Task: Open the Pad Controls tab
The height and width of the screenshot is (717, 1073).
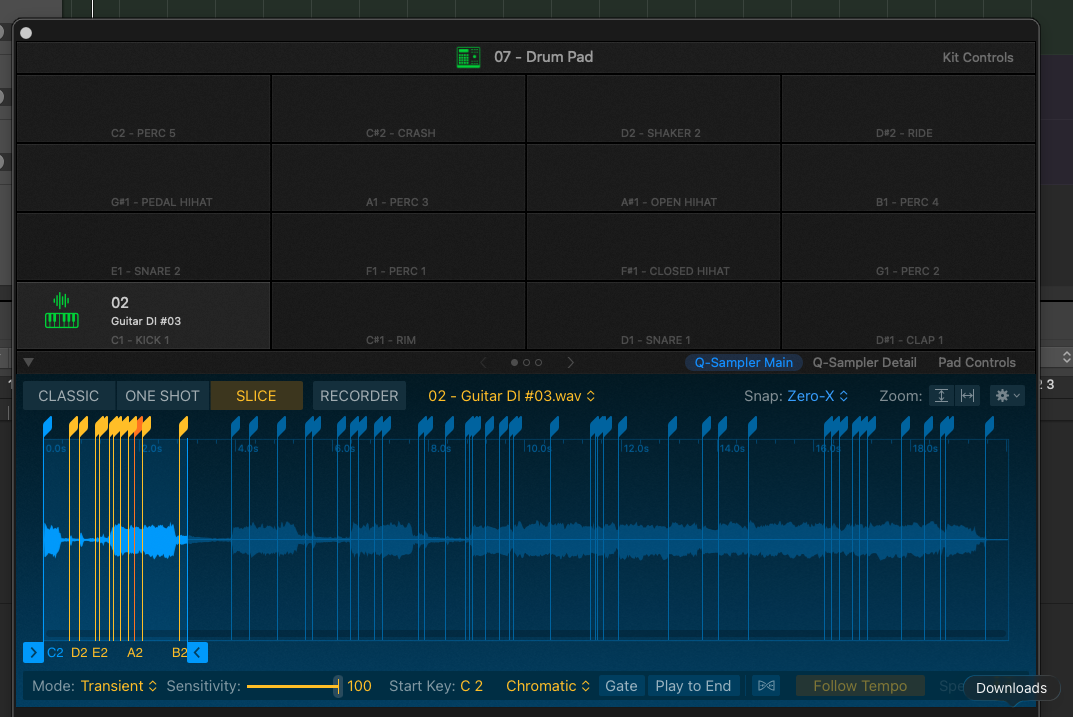Action: [977, 363]
